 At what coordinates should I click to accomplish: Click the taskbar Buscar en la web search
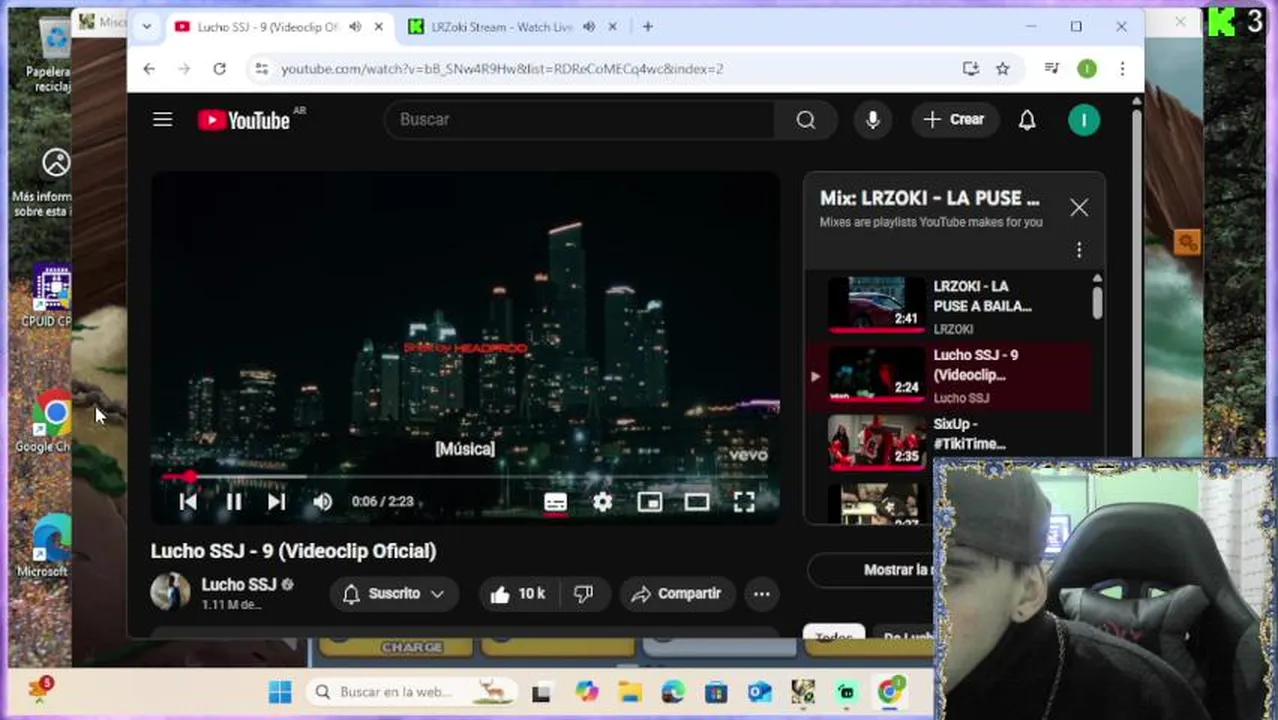pyautogui.click(x=410, y=692)
